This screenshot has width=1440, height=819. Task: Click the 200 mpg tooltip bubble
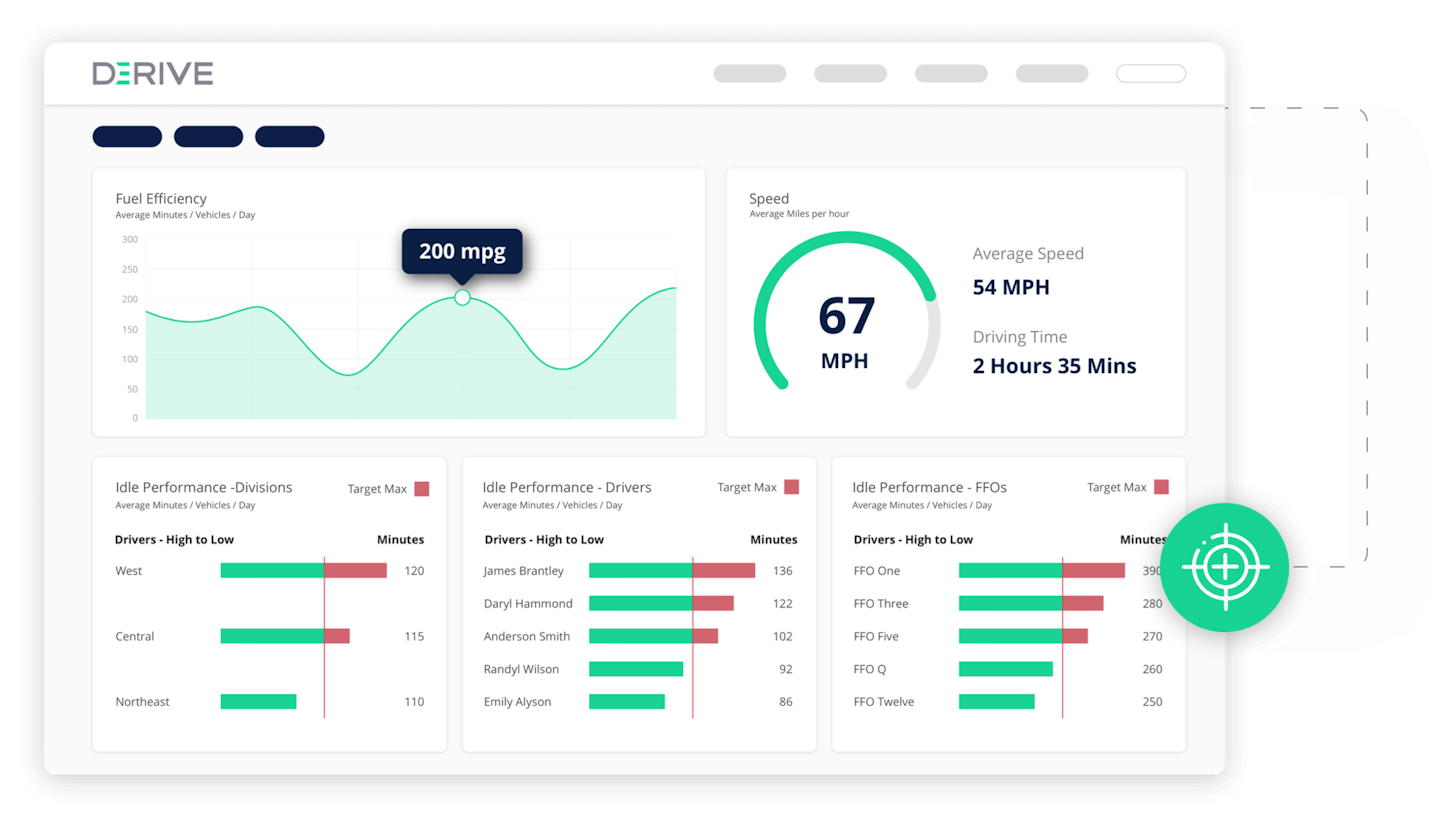point(461,252)
